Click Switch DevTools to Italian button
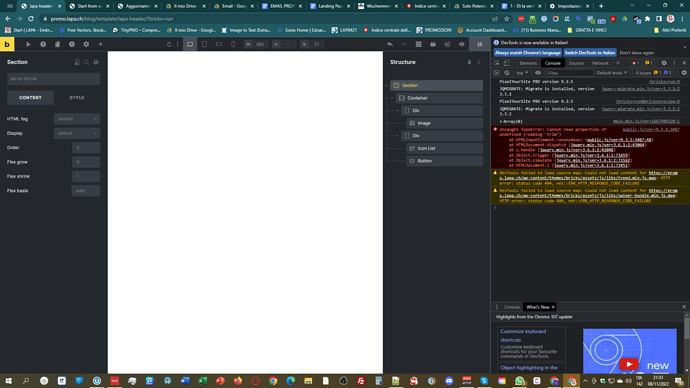 pyautogui.click(x=590, y=53)
